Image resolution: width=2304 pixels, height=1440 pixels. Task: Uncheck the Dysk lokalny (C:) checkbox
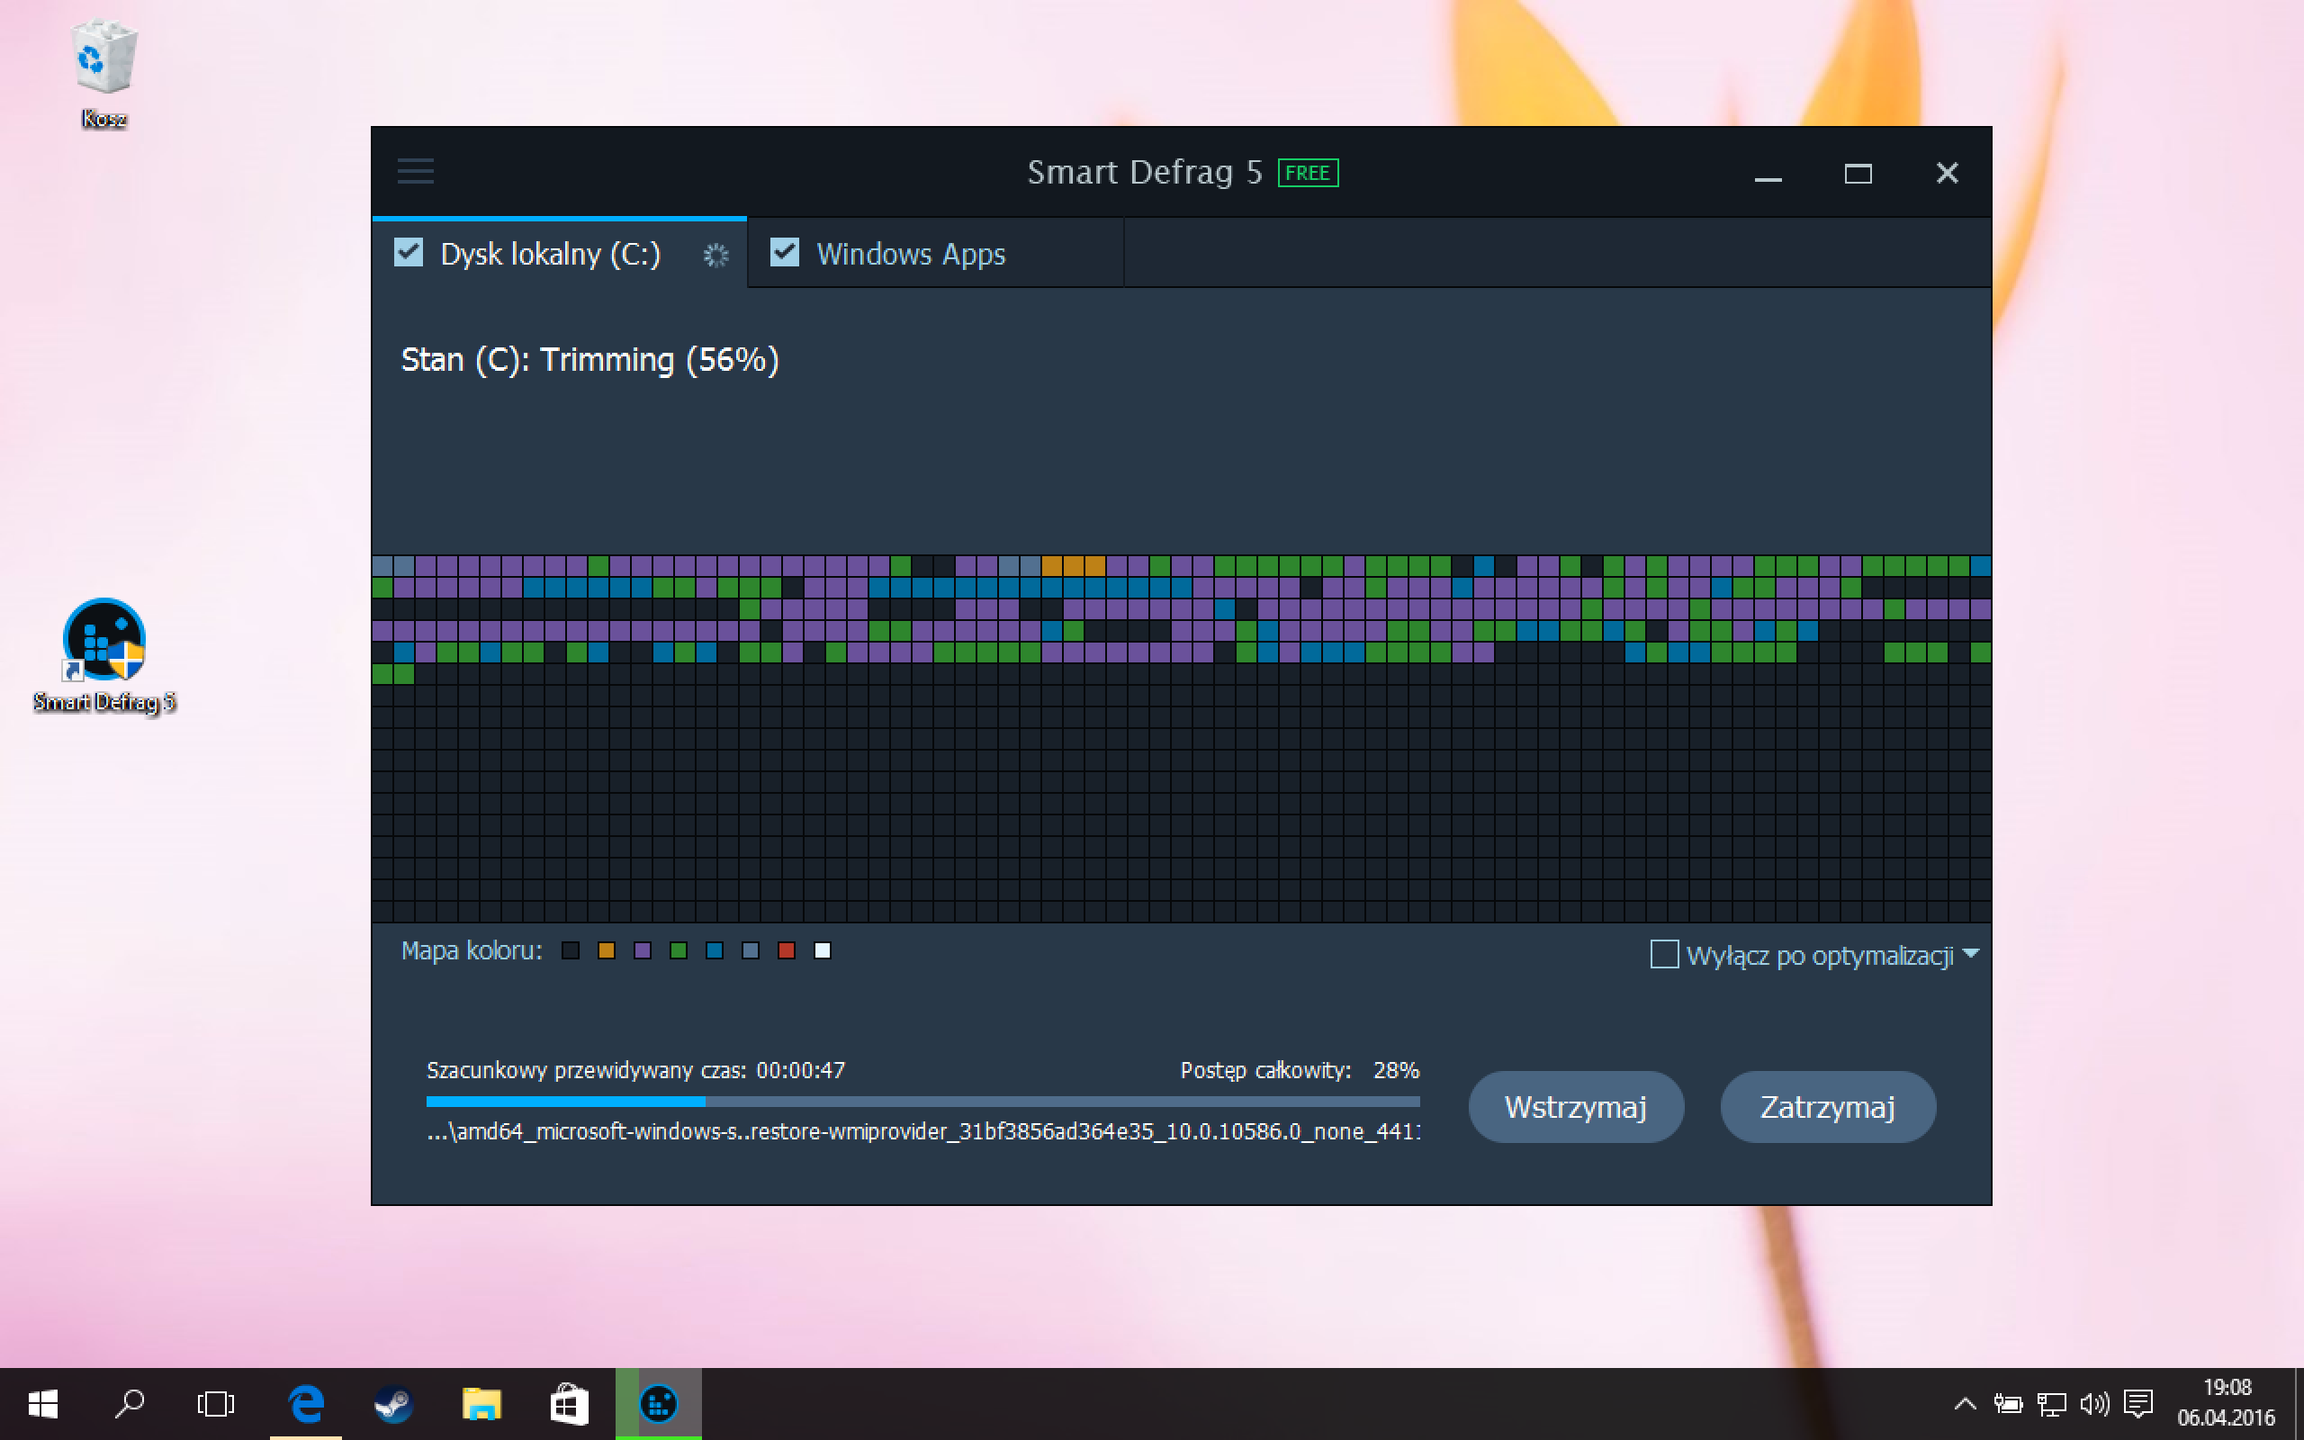(409, 252)
